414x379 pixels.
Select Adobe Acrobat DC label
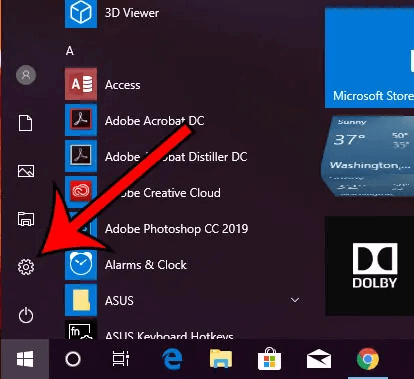pyautogui.click(x=154, y=121)
